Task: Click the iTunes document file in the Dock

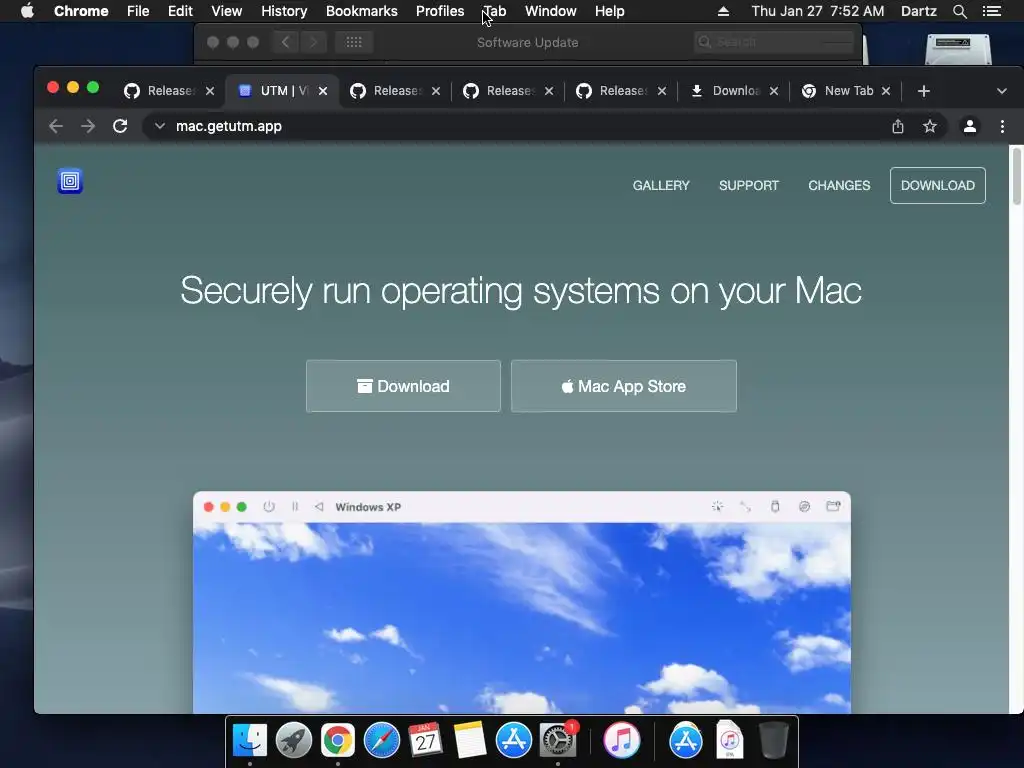Action: tap(729, 740)
